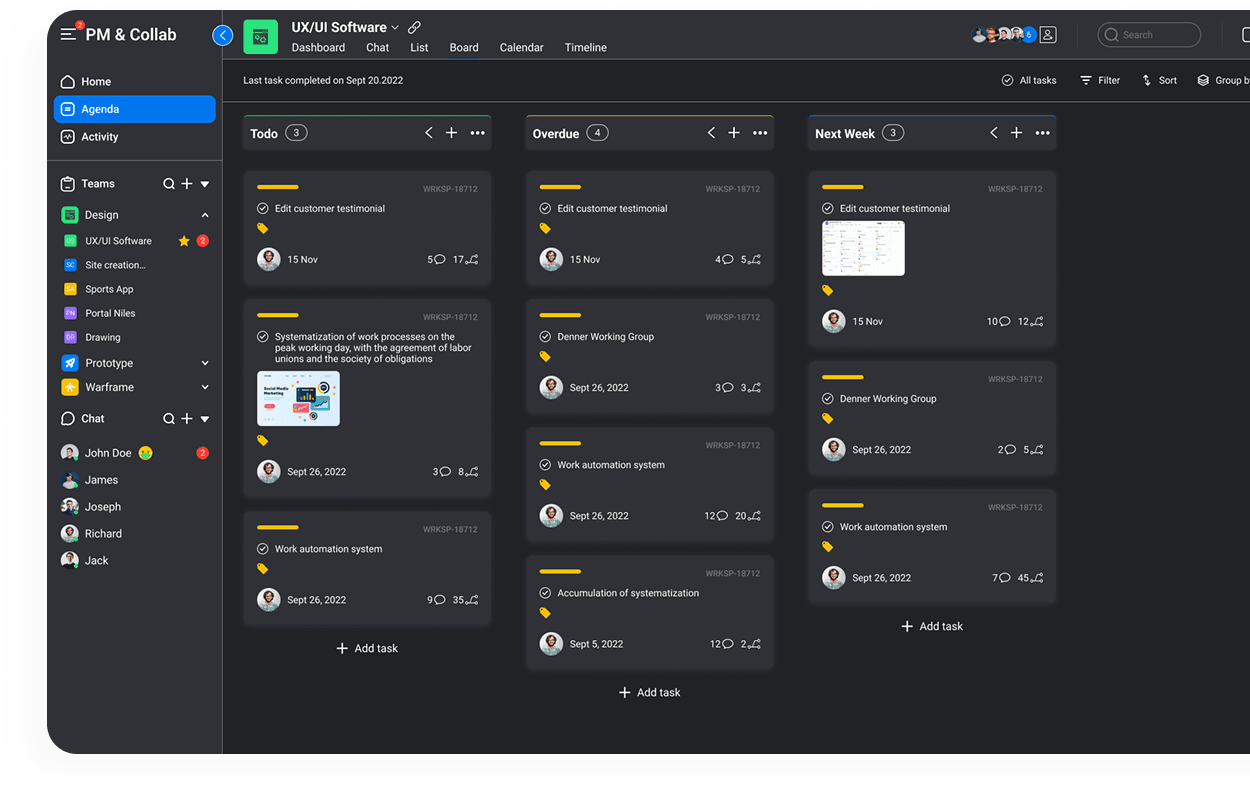
Task: Open Agenda in the sidebar
Action: coord(134,109)
